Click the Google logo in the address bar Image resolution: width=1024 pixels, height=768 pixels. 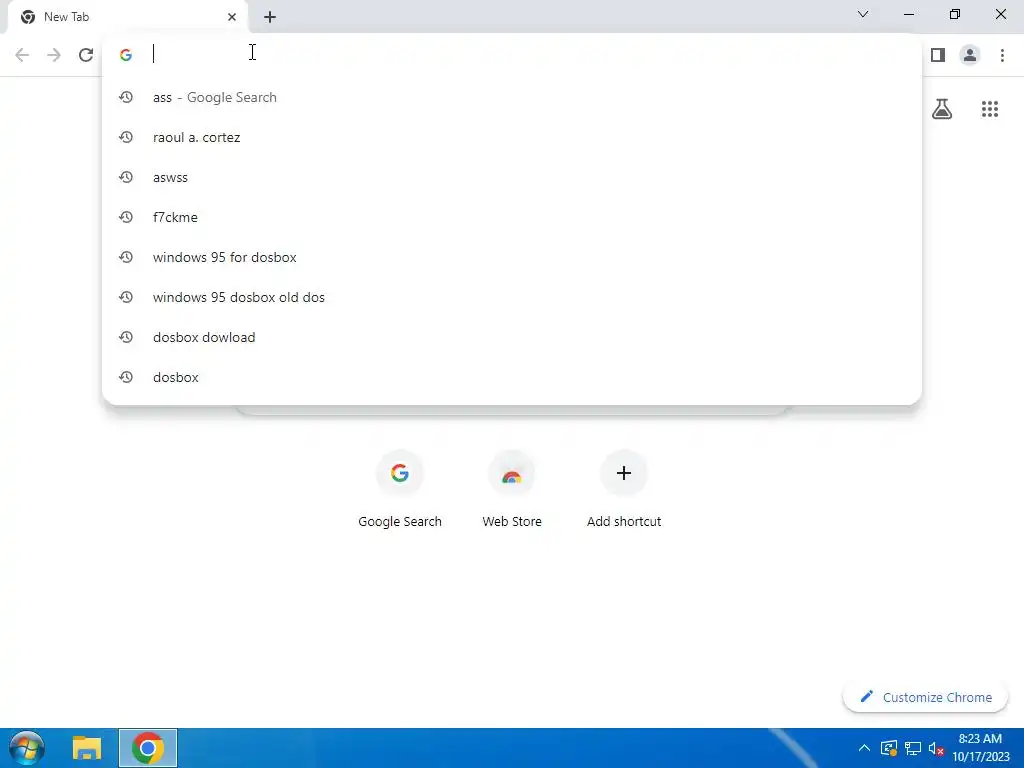coord(126,55)
